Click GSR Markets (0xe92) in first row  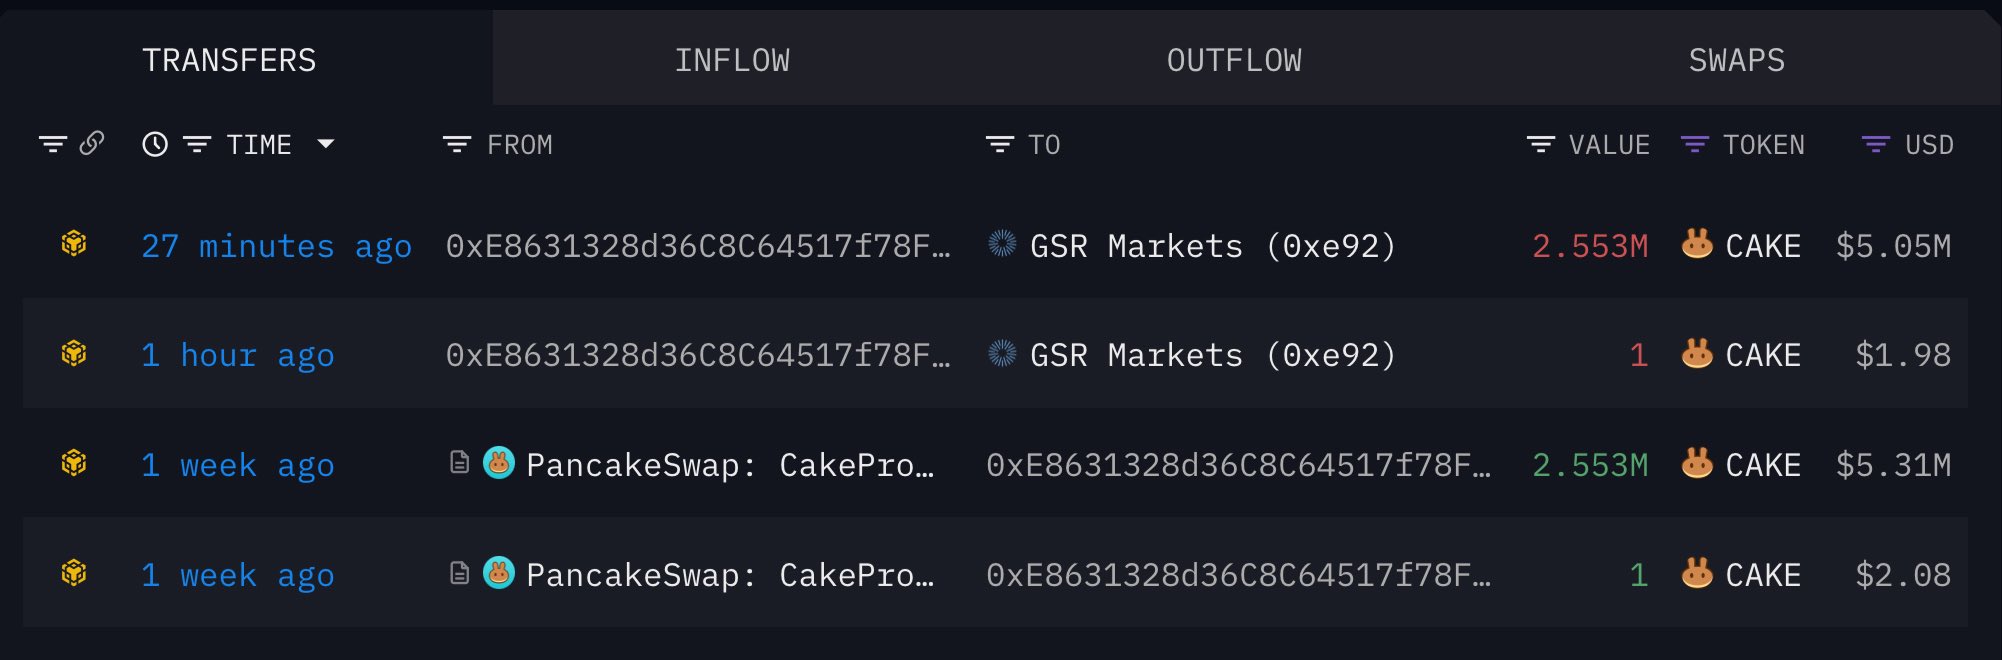1212,246
